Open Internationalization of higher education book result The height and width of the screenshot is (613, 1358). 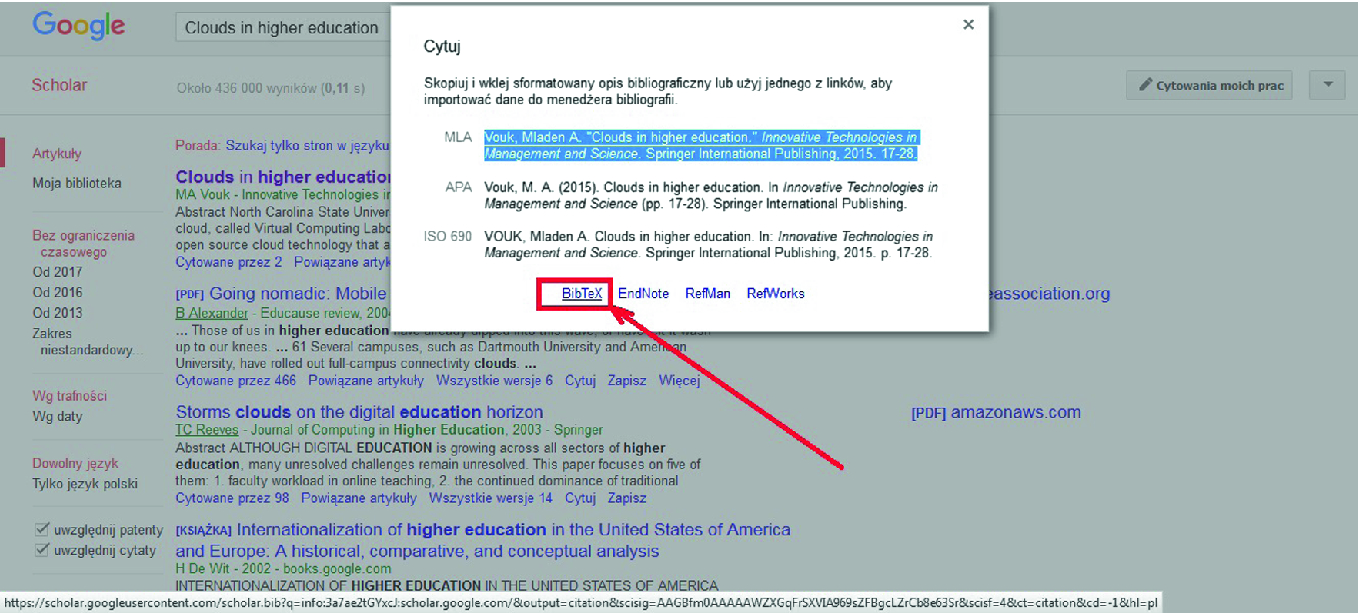(x=483, y=540)
